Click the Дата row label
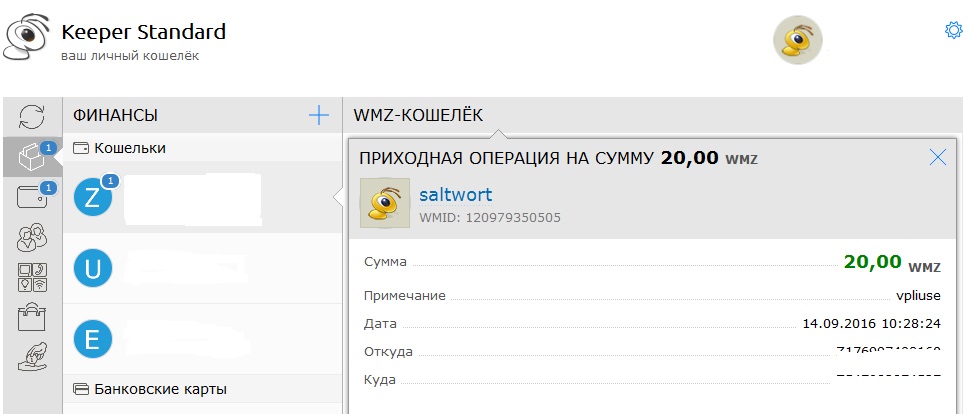This screenshot has height=414, width=968. click(380, 324)
